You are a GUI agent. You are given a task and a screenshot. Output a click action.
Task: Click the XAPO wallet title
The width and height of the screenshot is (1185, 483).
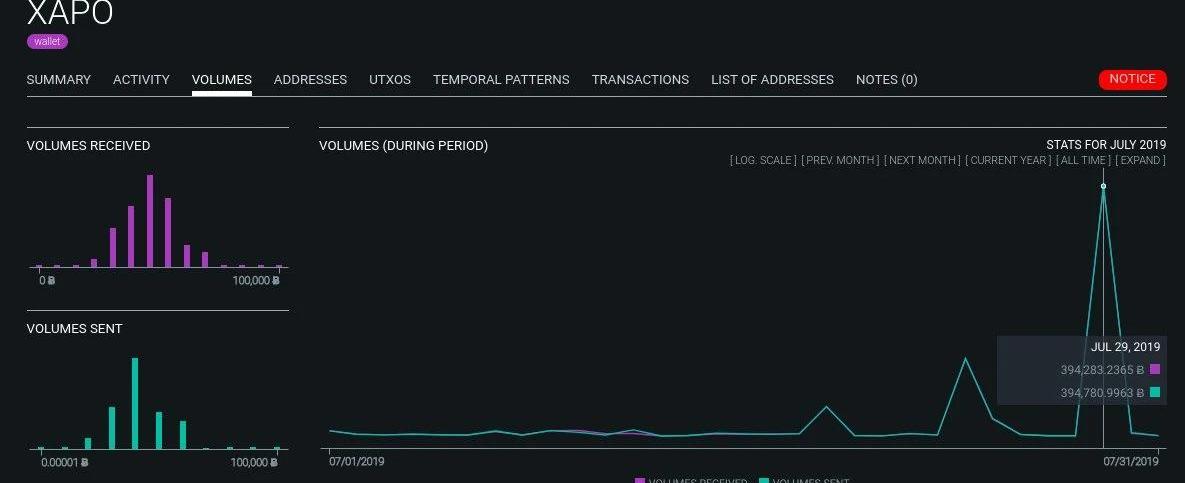(70, 13)
